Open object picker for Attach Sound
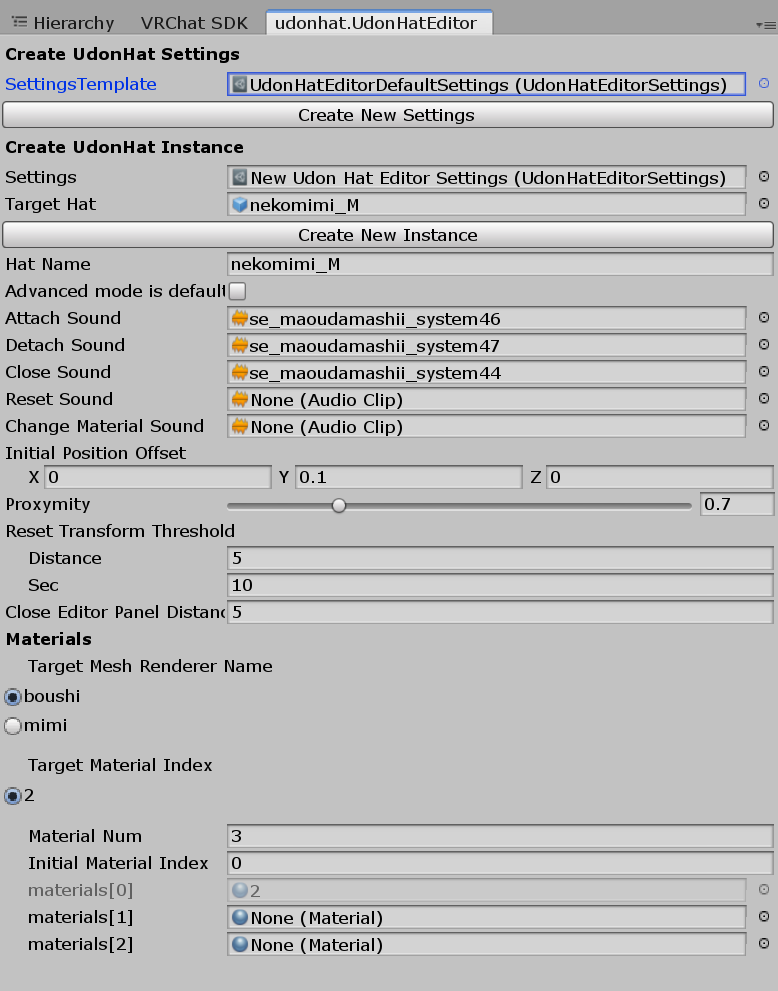Viewport: 778px width, 991px height. pos(763,317)
